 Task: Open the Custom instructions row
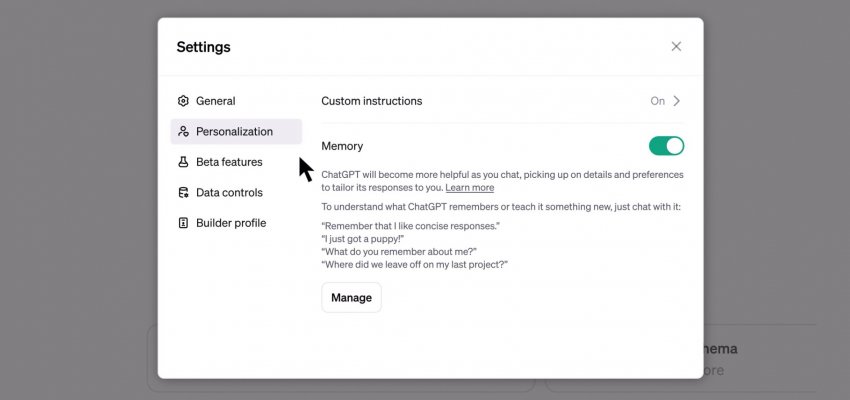[x=372, y=101]
